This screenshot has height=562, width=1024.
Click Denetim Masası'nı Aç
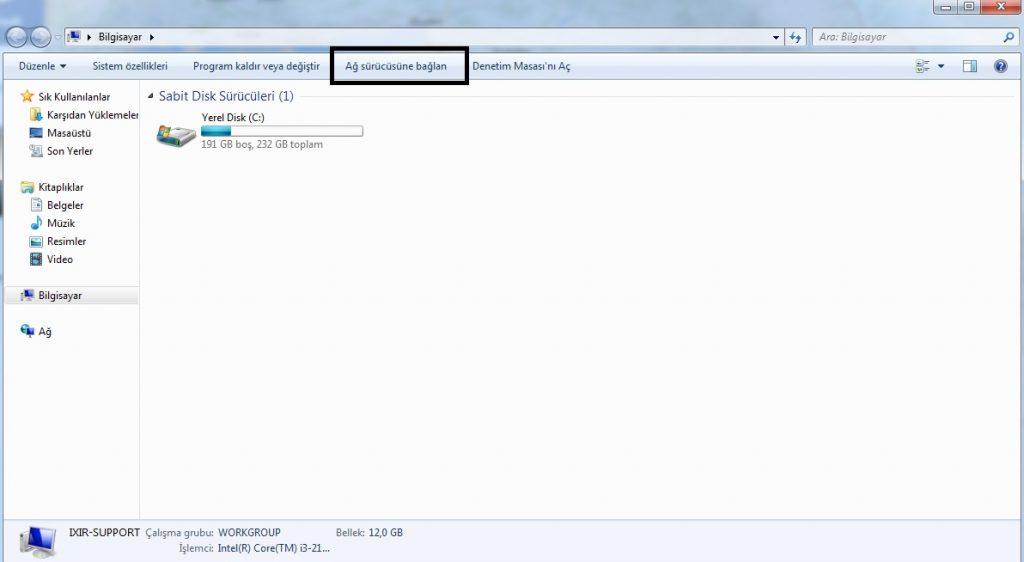coord(521,66)
